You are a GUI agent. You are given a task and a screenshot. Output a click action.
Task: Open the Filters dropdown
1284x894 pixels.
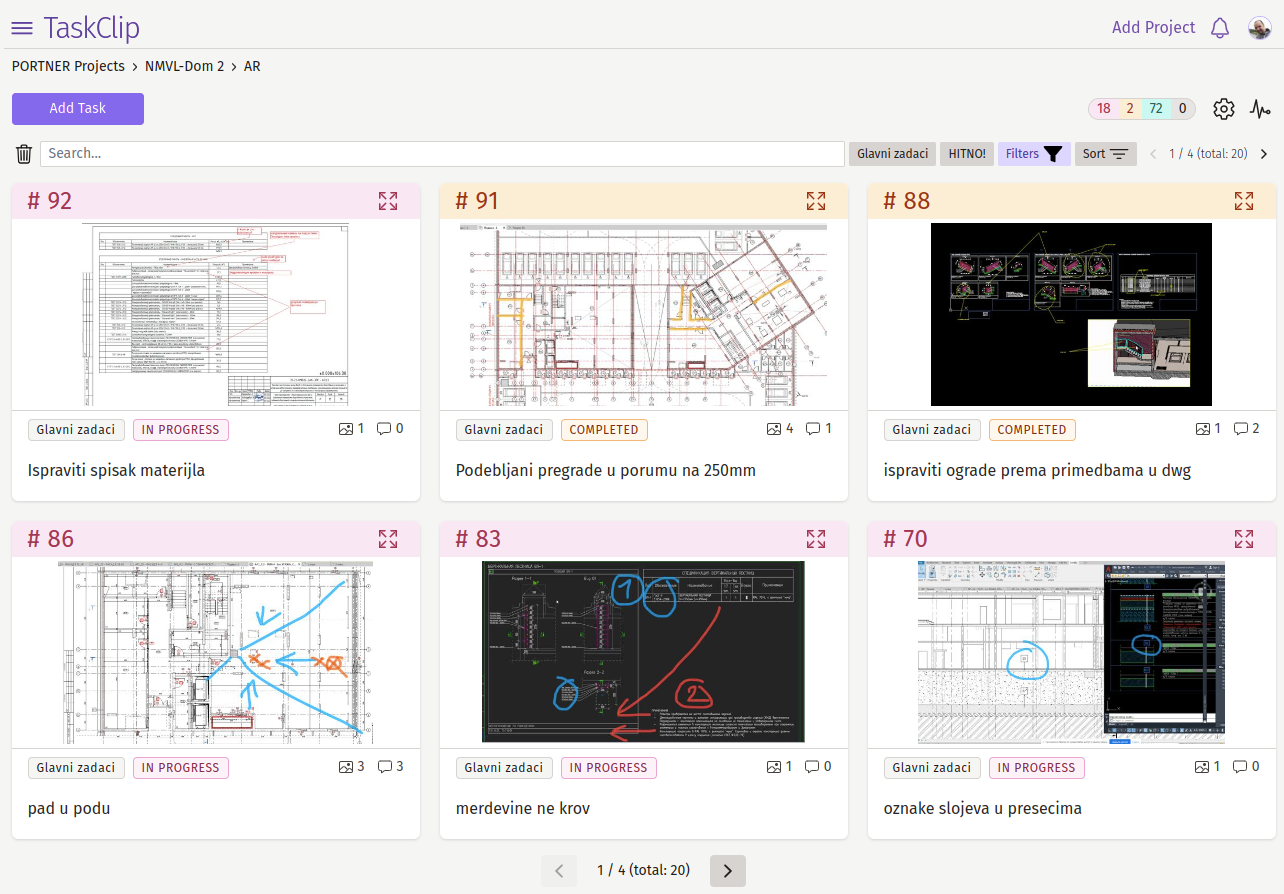tap(1034, 154)
